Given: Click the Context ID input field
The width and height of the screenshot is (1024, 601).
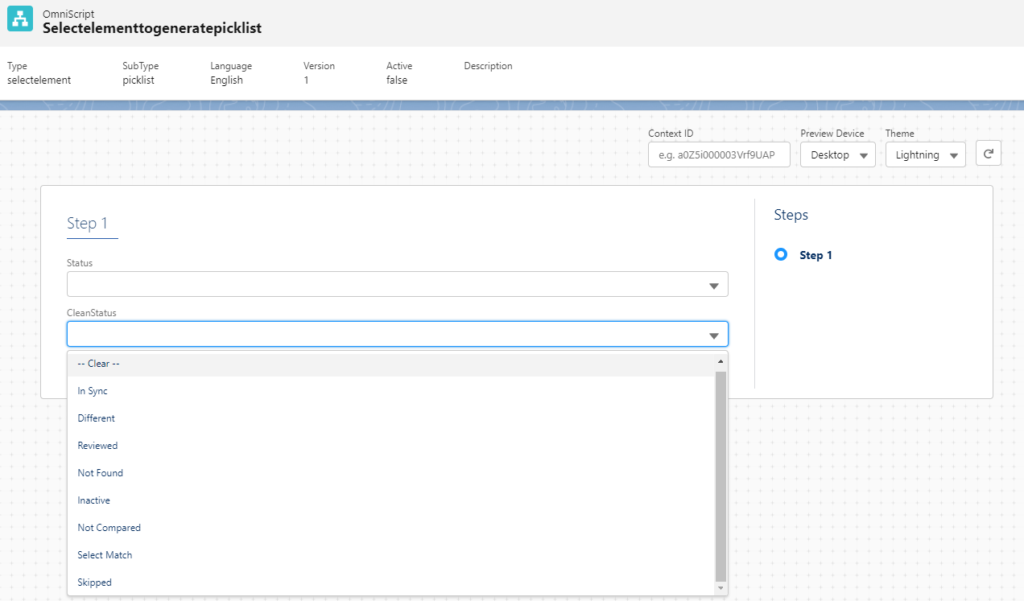Looking at the screenshot, I should pos(719,155).
